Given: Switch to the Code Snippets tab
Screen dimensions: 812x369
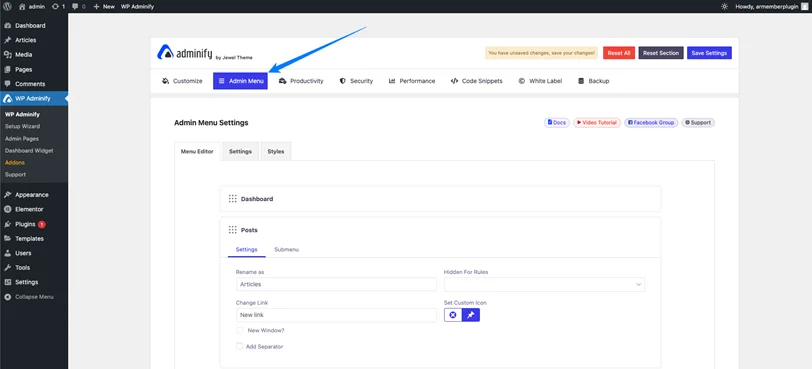Looking at the screenshot, I should (476, 81).
